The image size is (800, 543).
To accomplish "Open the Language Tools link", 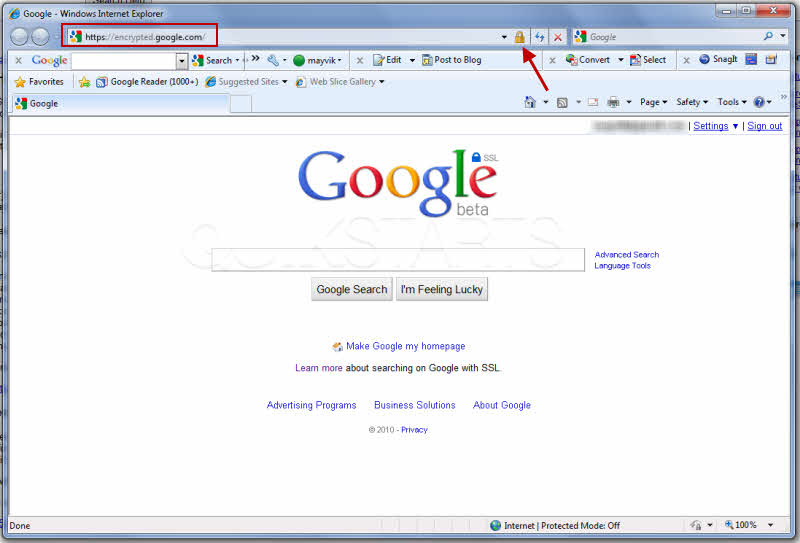I will 622,265.
